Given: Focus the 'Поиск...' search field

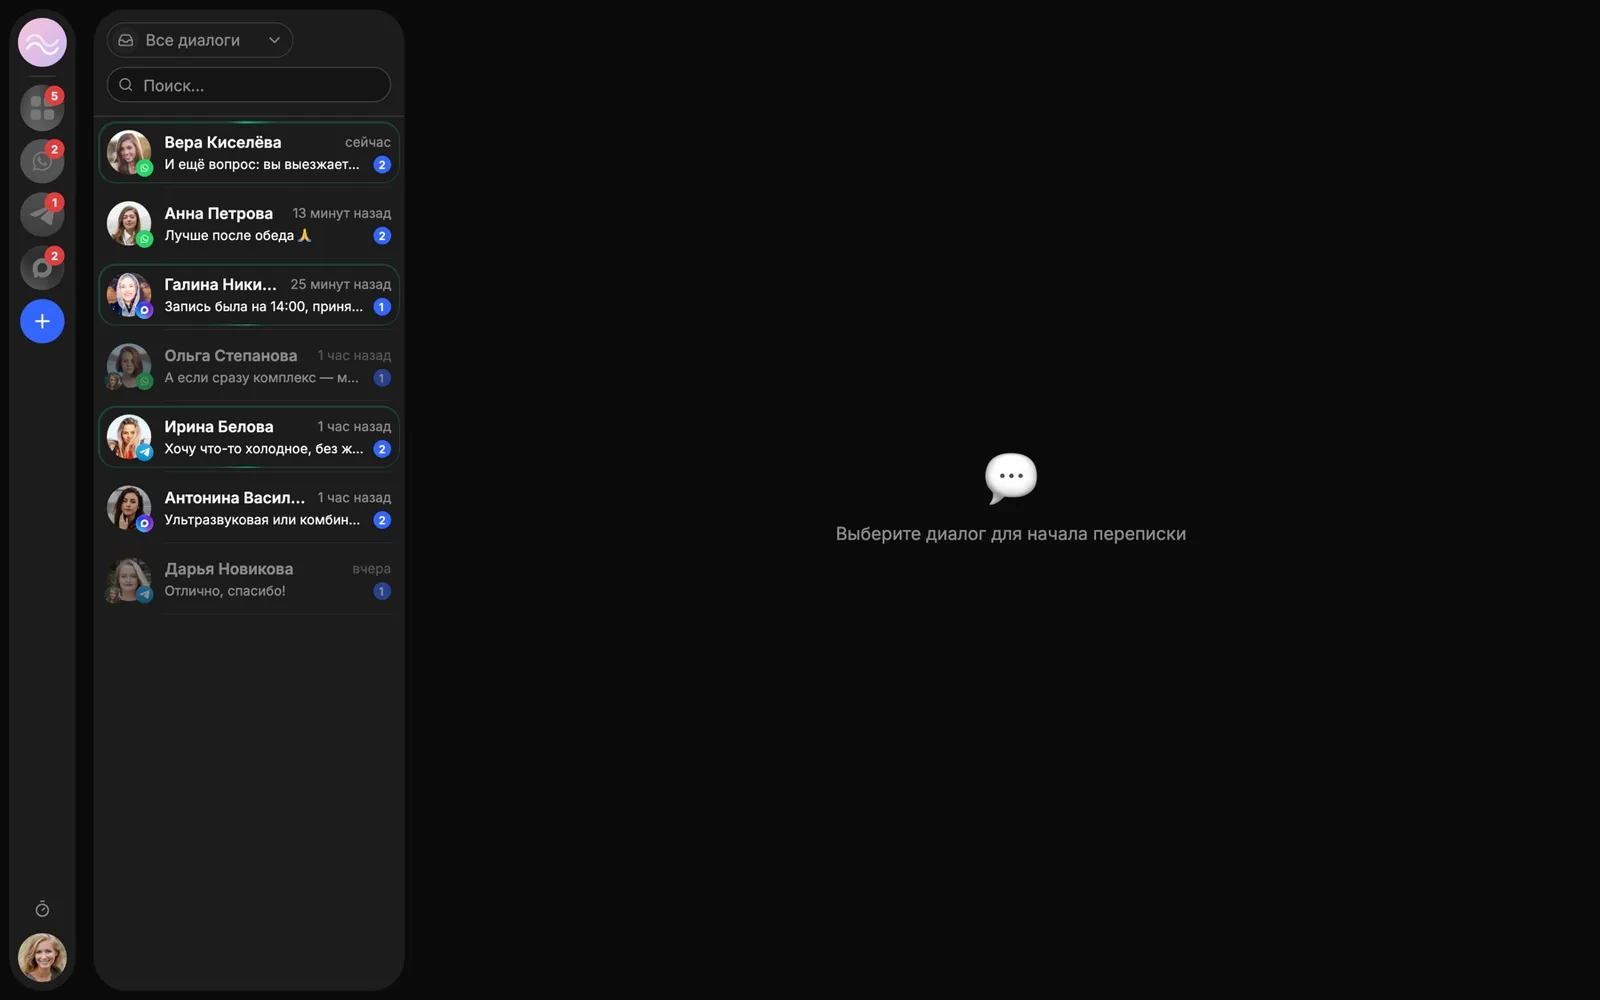Looking at the screenshot, I should coord(249,85).
